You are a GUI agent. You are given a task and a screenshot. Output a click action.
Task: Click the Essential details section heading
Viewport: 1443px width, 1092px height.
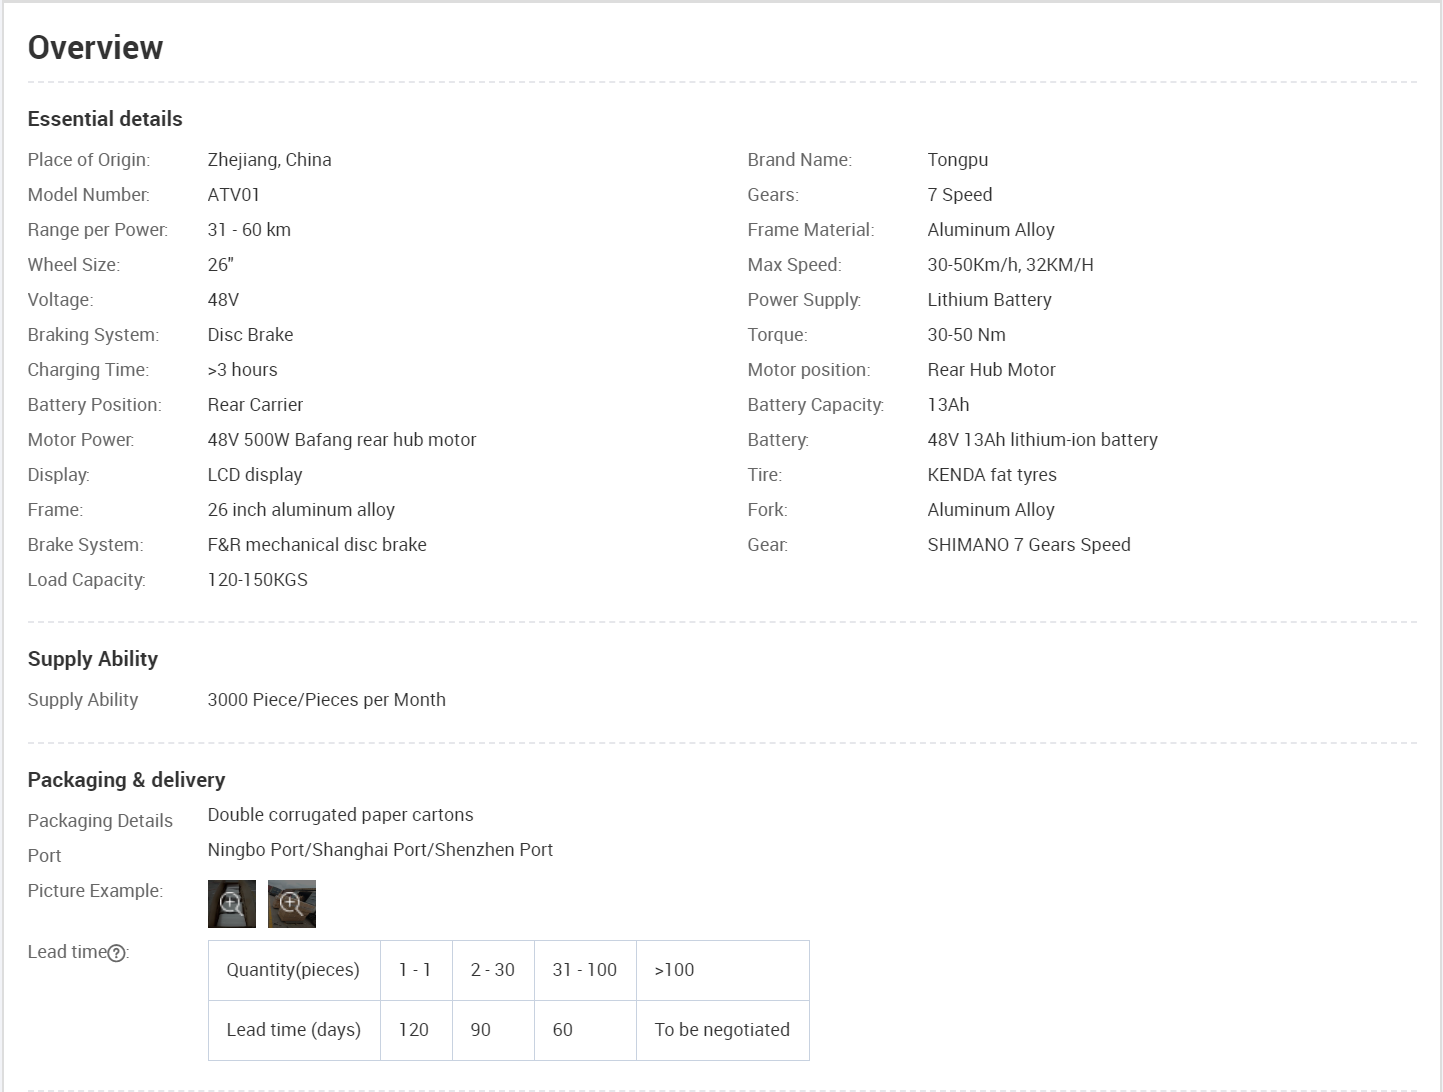click(x=105, y=119)
